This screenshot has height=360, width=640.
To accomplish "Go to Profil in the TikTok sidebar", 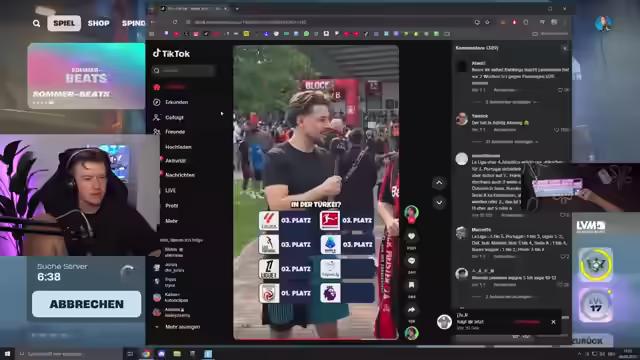I will pyautogui.click(x=171, y=206).
